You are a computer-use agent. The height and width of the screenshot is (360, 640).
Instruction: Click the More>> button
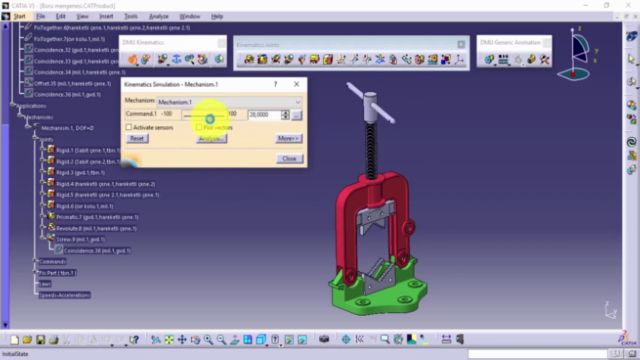pos(289,138)
